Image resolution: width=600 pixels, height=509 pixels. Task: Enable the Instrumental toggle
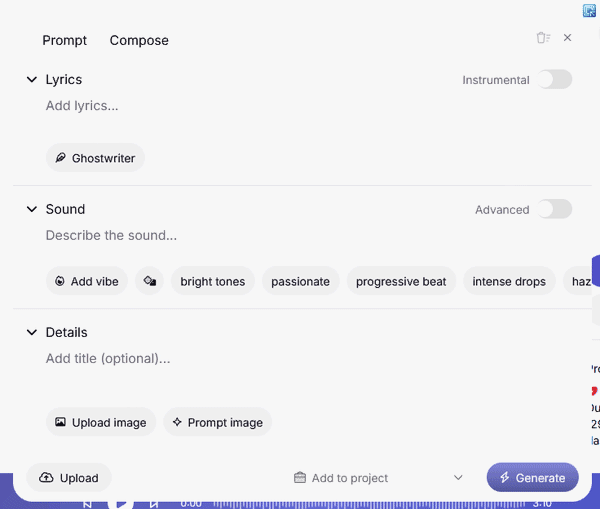click(x=554, y=80)
